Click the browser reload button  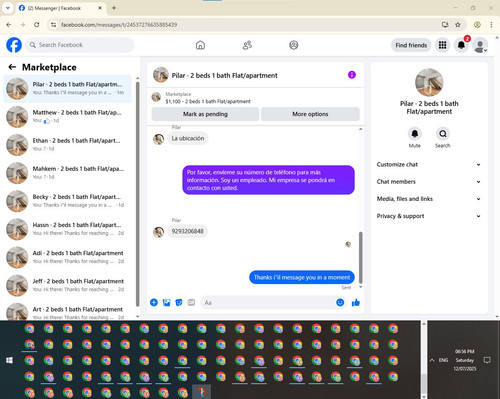[37, 25]
